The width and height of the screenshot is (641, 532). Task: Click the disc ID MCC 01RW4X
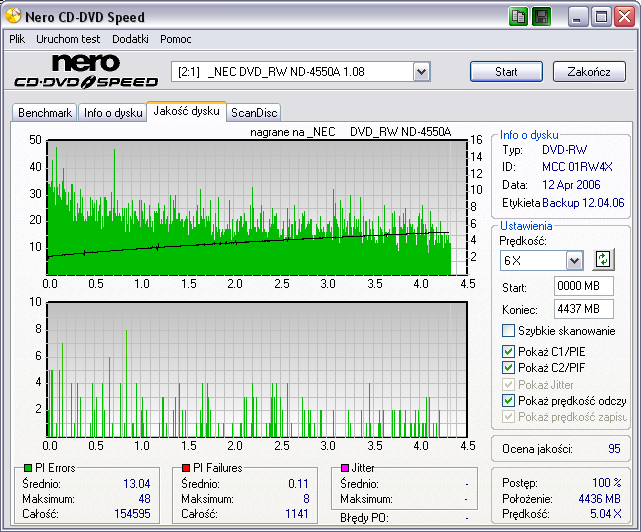point(577,167)
